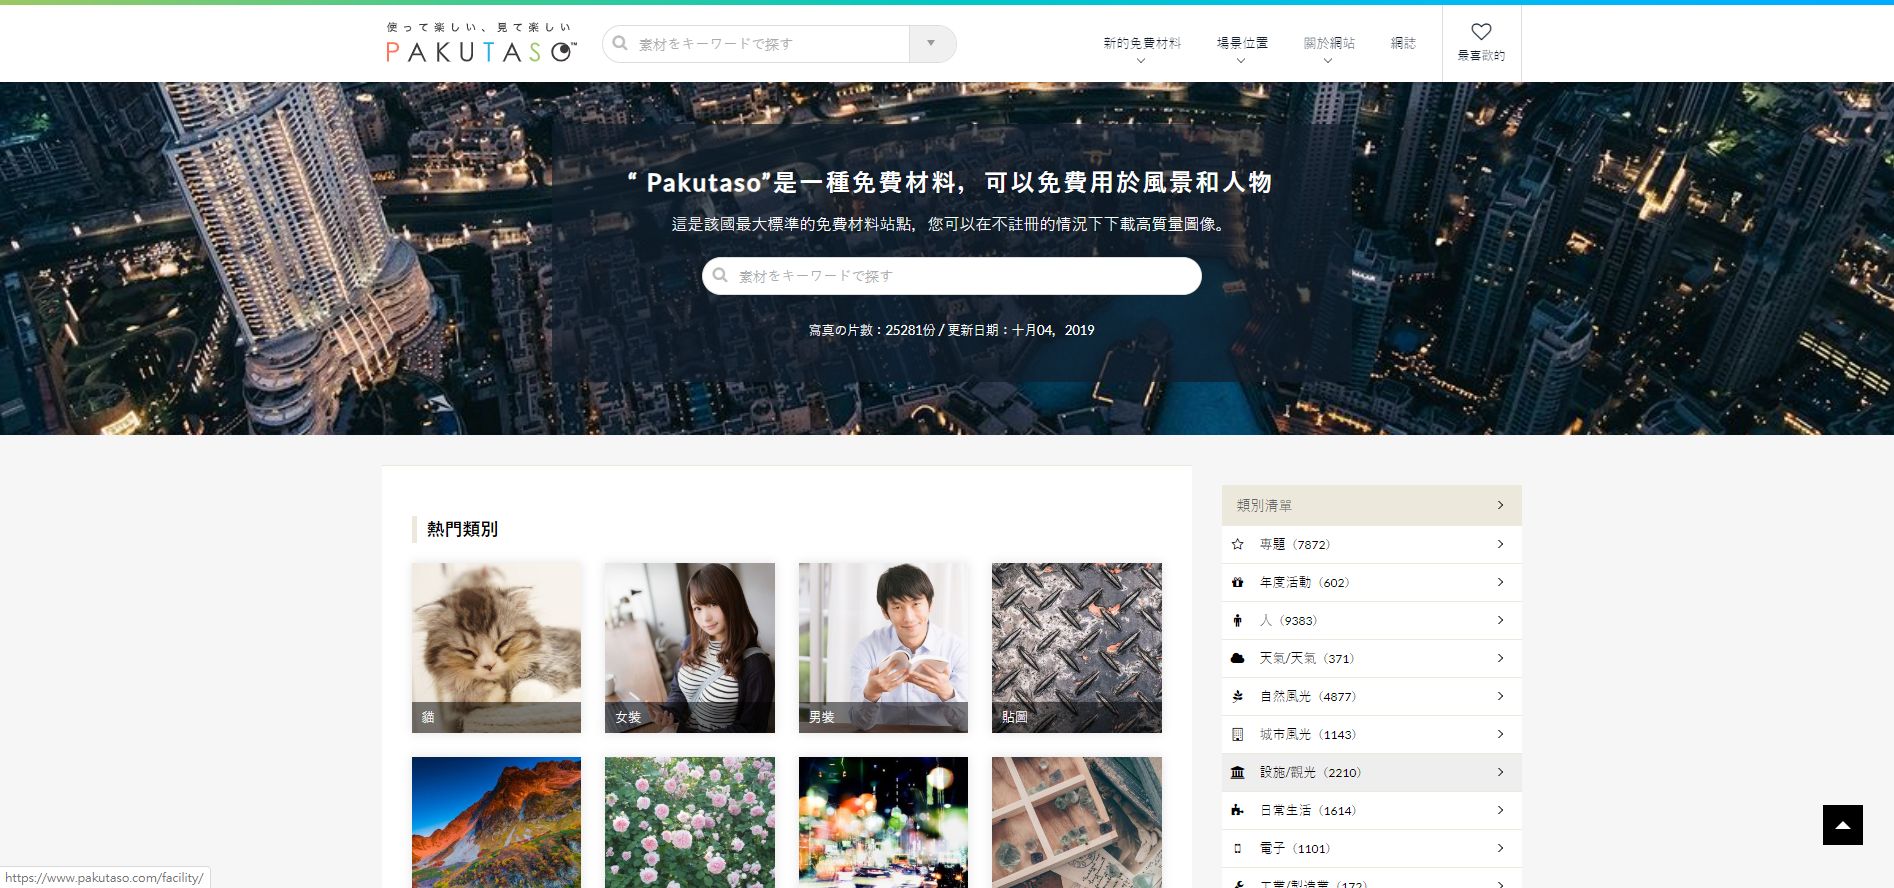This screenshot has height=888, width=1894.
Task: Click the person icon beside 人 category
Action: pos(1238,620)
